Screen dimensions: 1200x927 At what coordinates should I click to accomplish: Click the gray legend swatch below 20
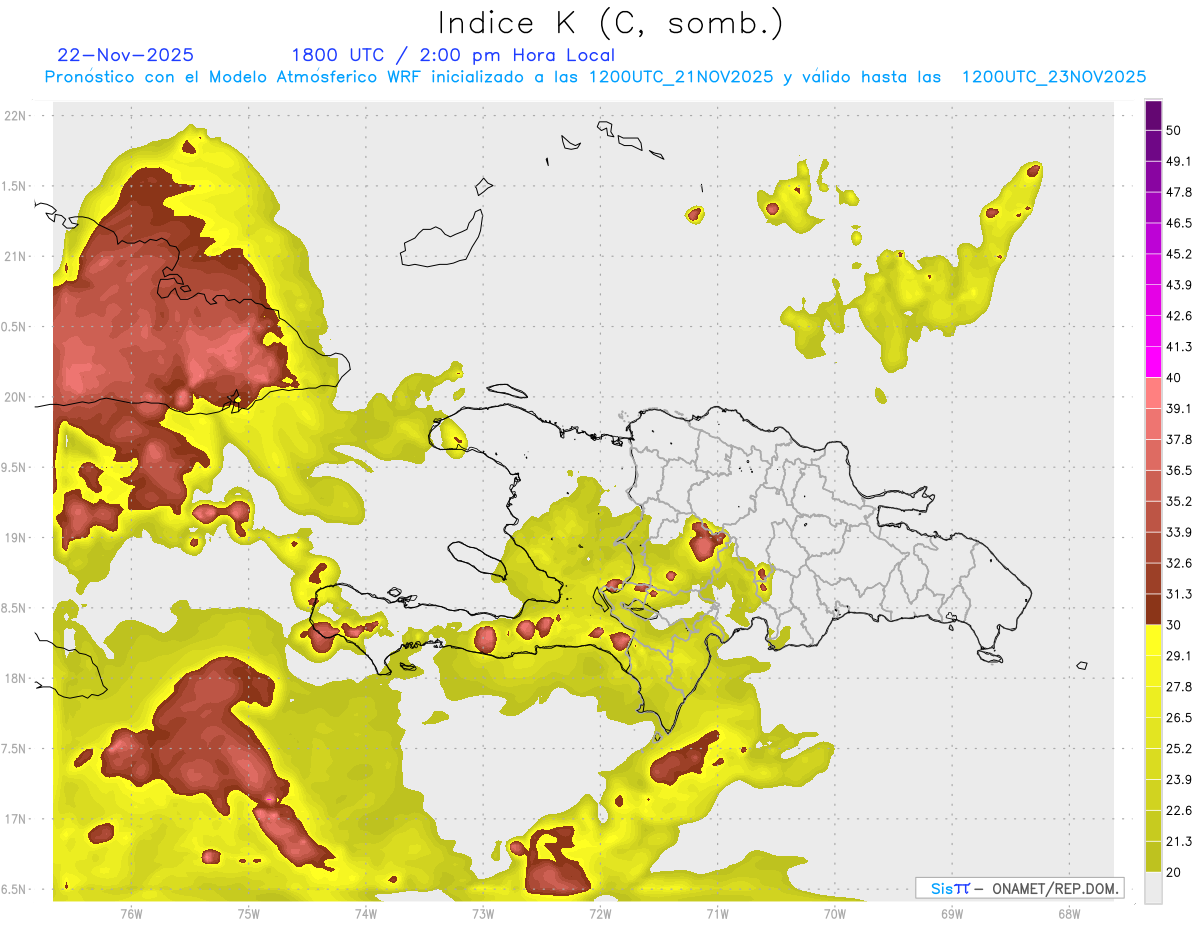[x=1154, y=888]
